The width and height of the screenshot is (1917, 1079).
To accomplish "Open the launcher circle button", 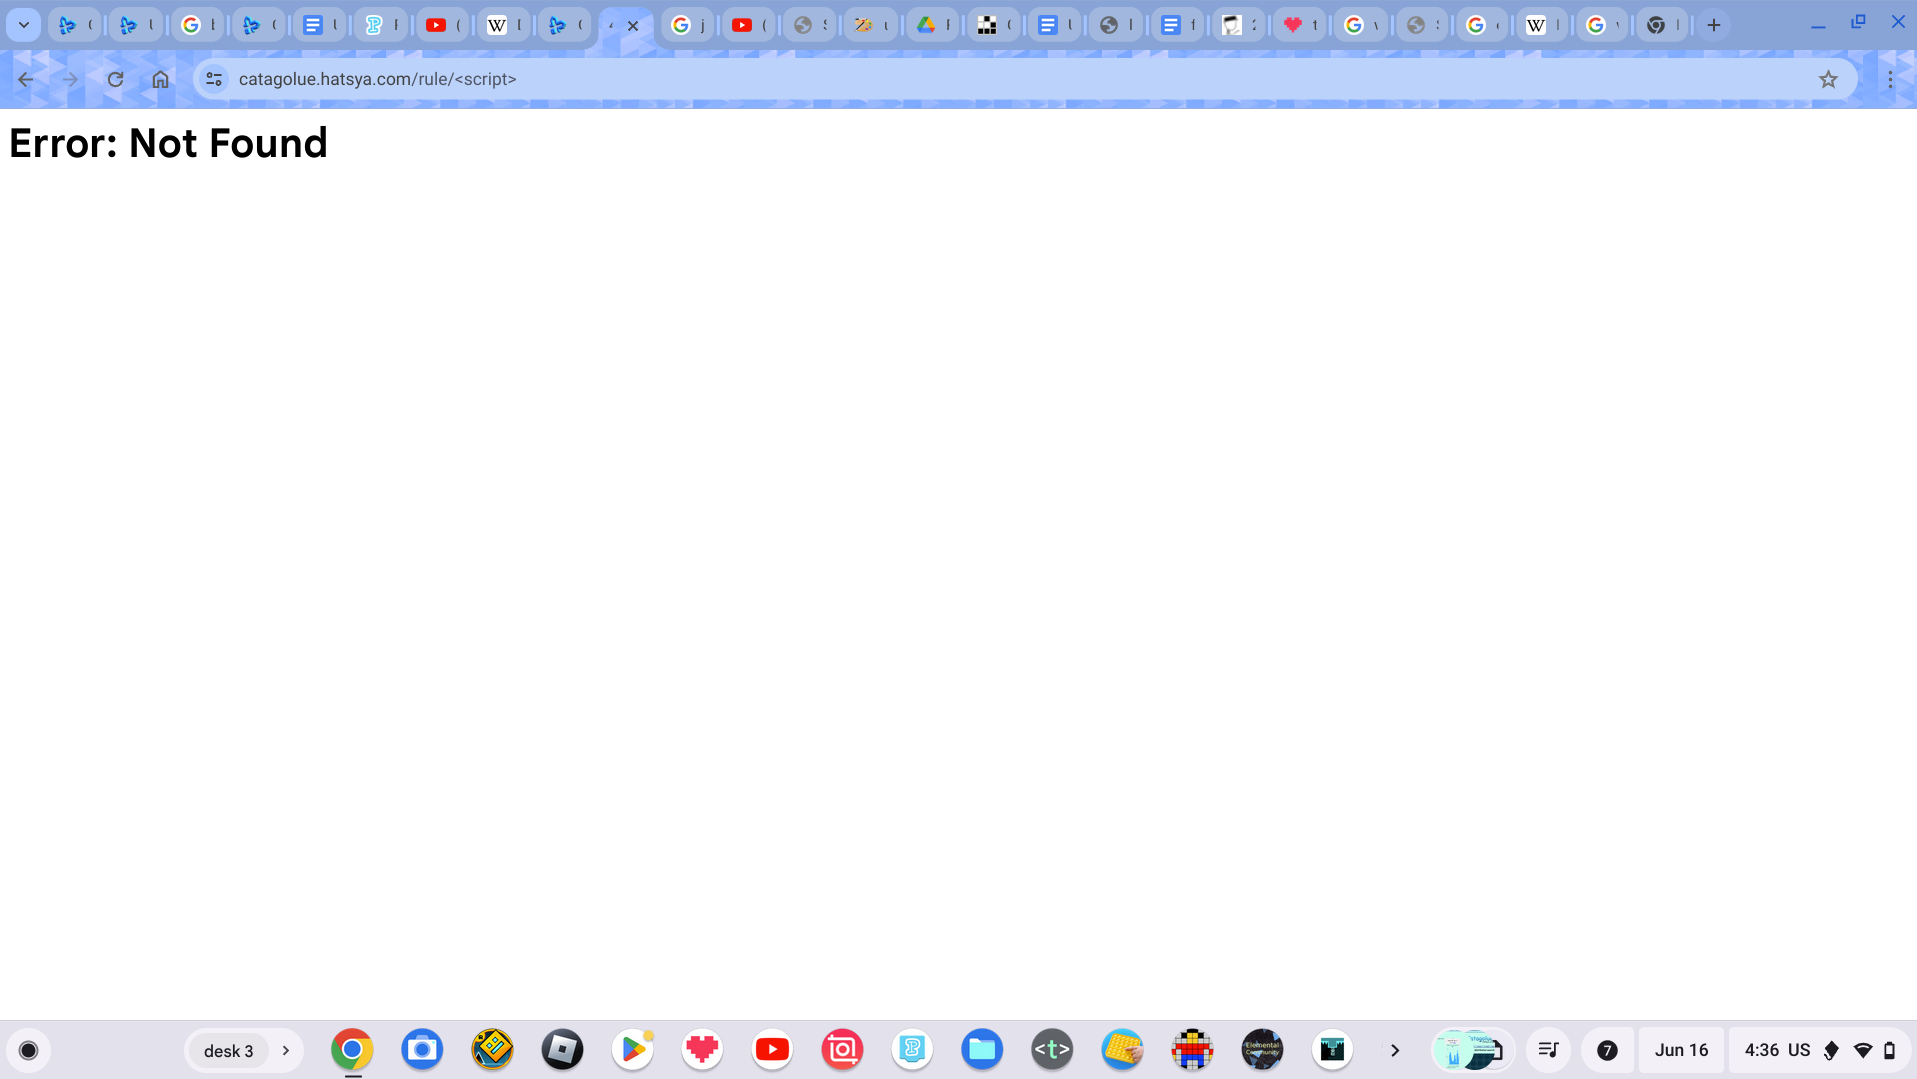I will pos(29,1050).
